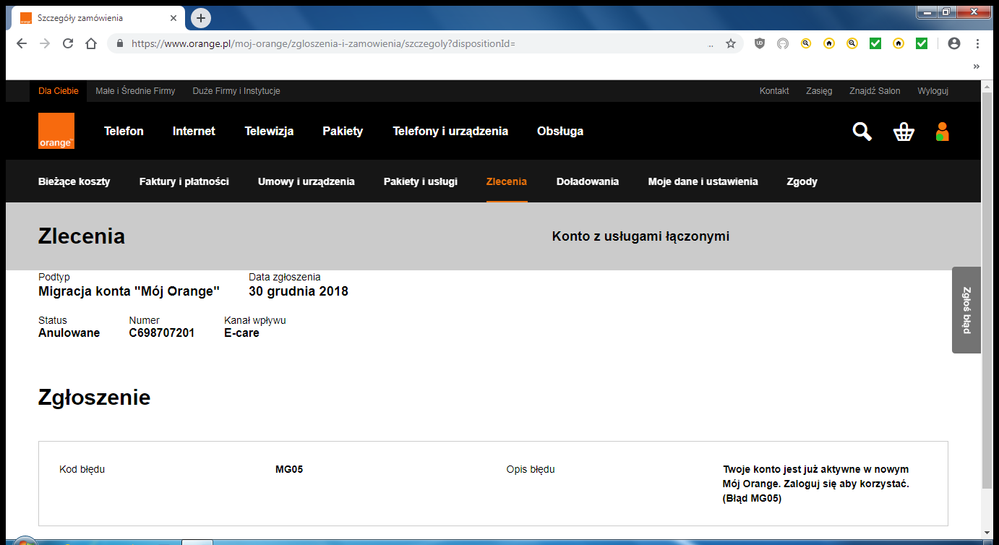The width and height of the screenshot is (999, 545).
Task: Open the uBlock Origin shield extension
Action: click(759, 43)
